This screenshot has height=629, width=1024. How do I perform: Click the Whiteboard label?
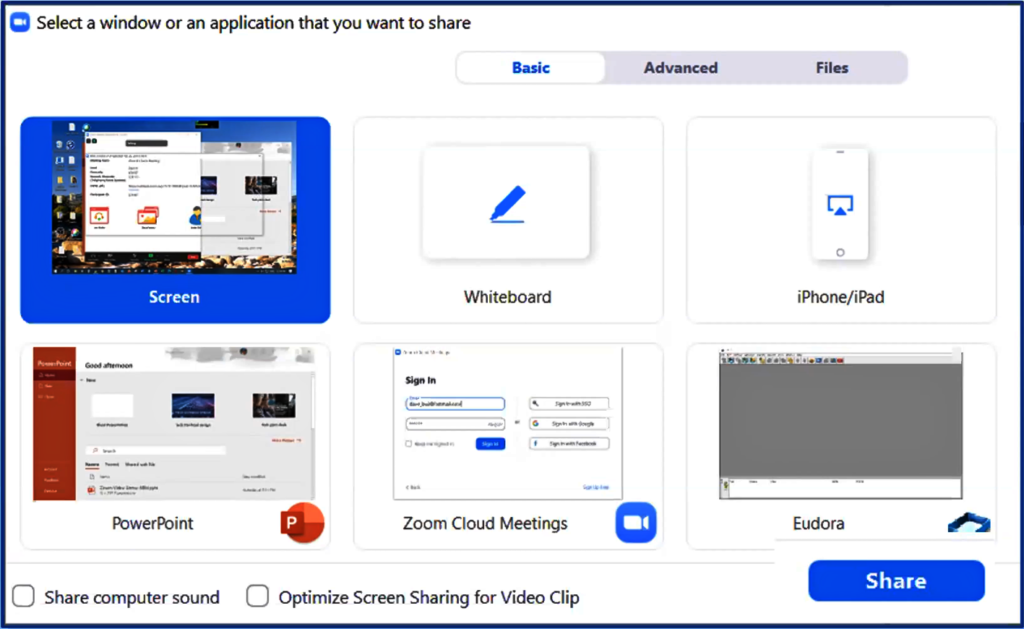point(507,297)
